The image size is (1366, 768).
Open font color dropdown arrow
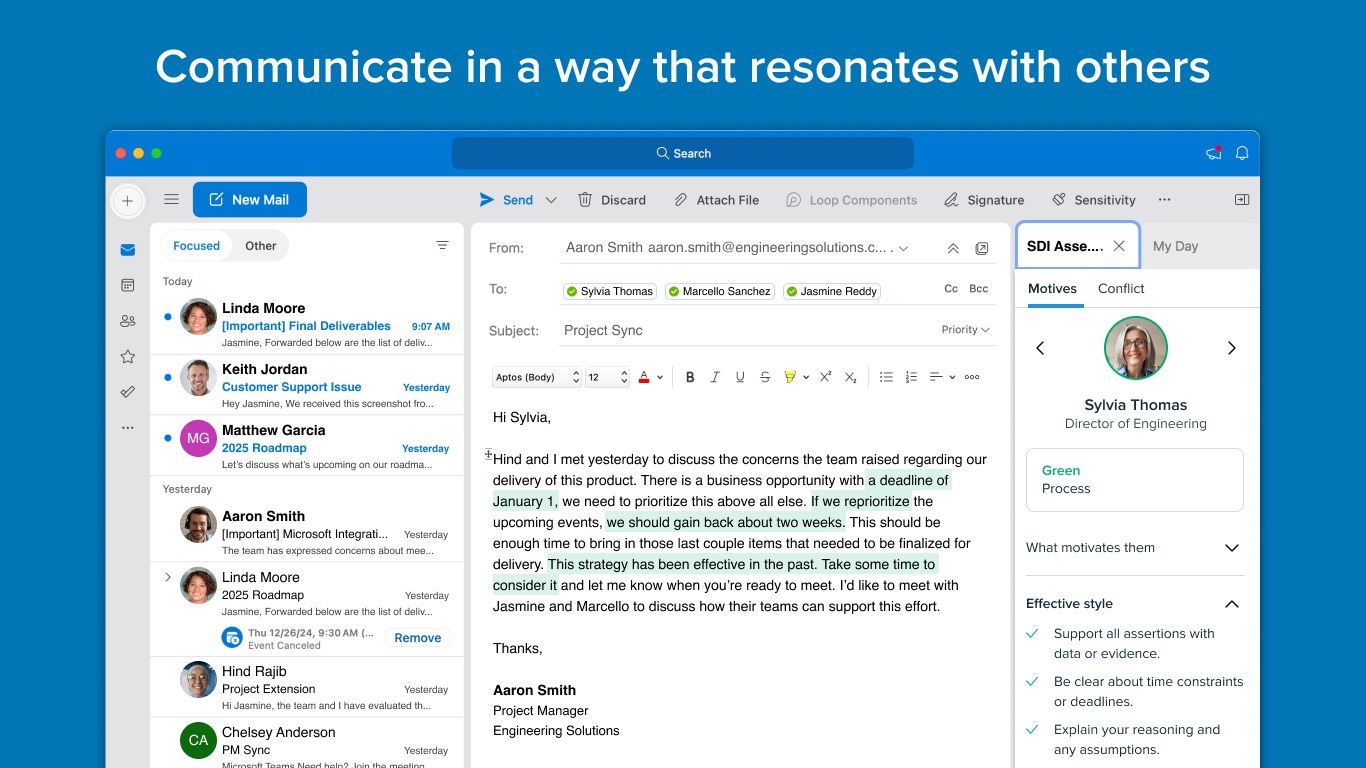click(660, 377)
